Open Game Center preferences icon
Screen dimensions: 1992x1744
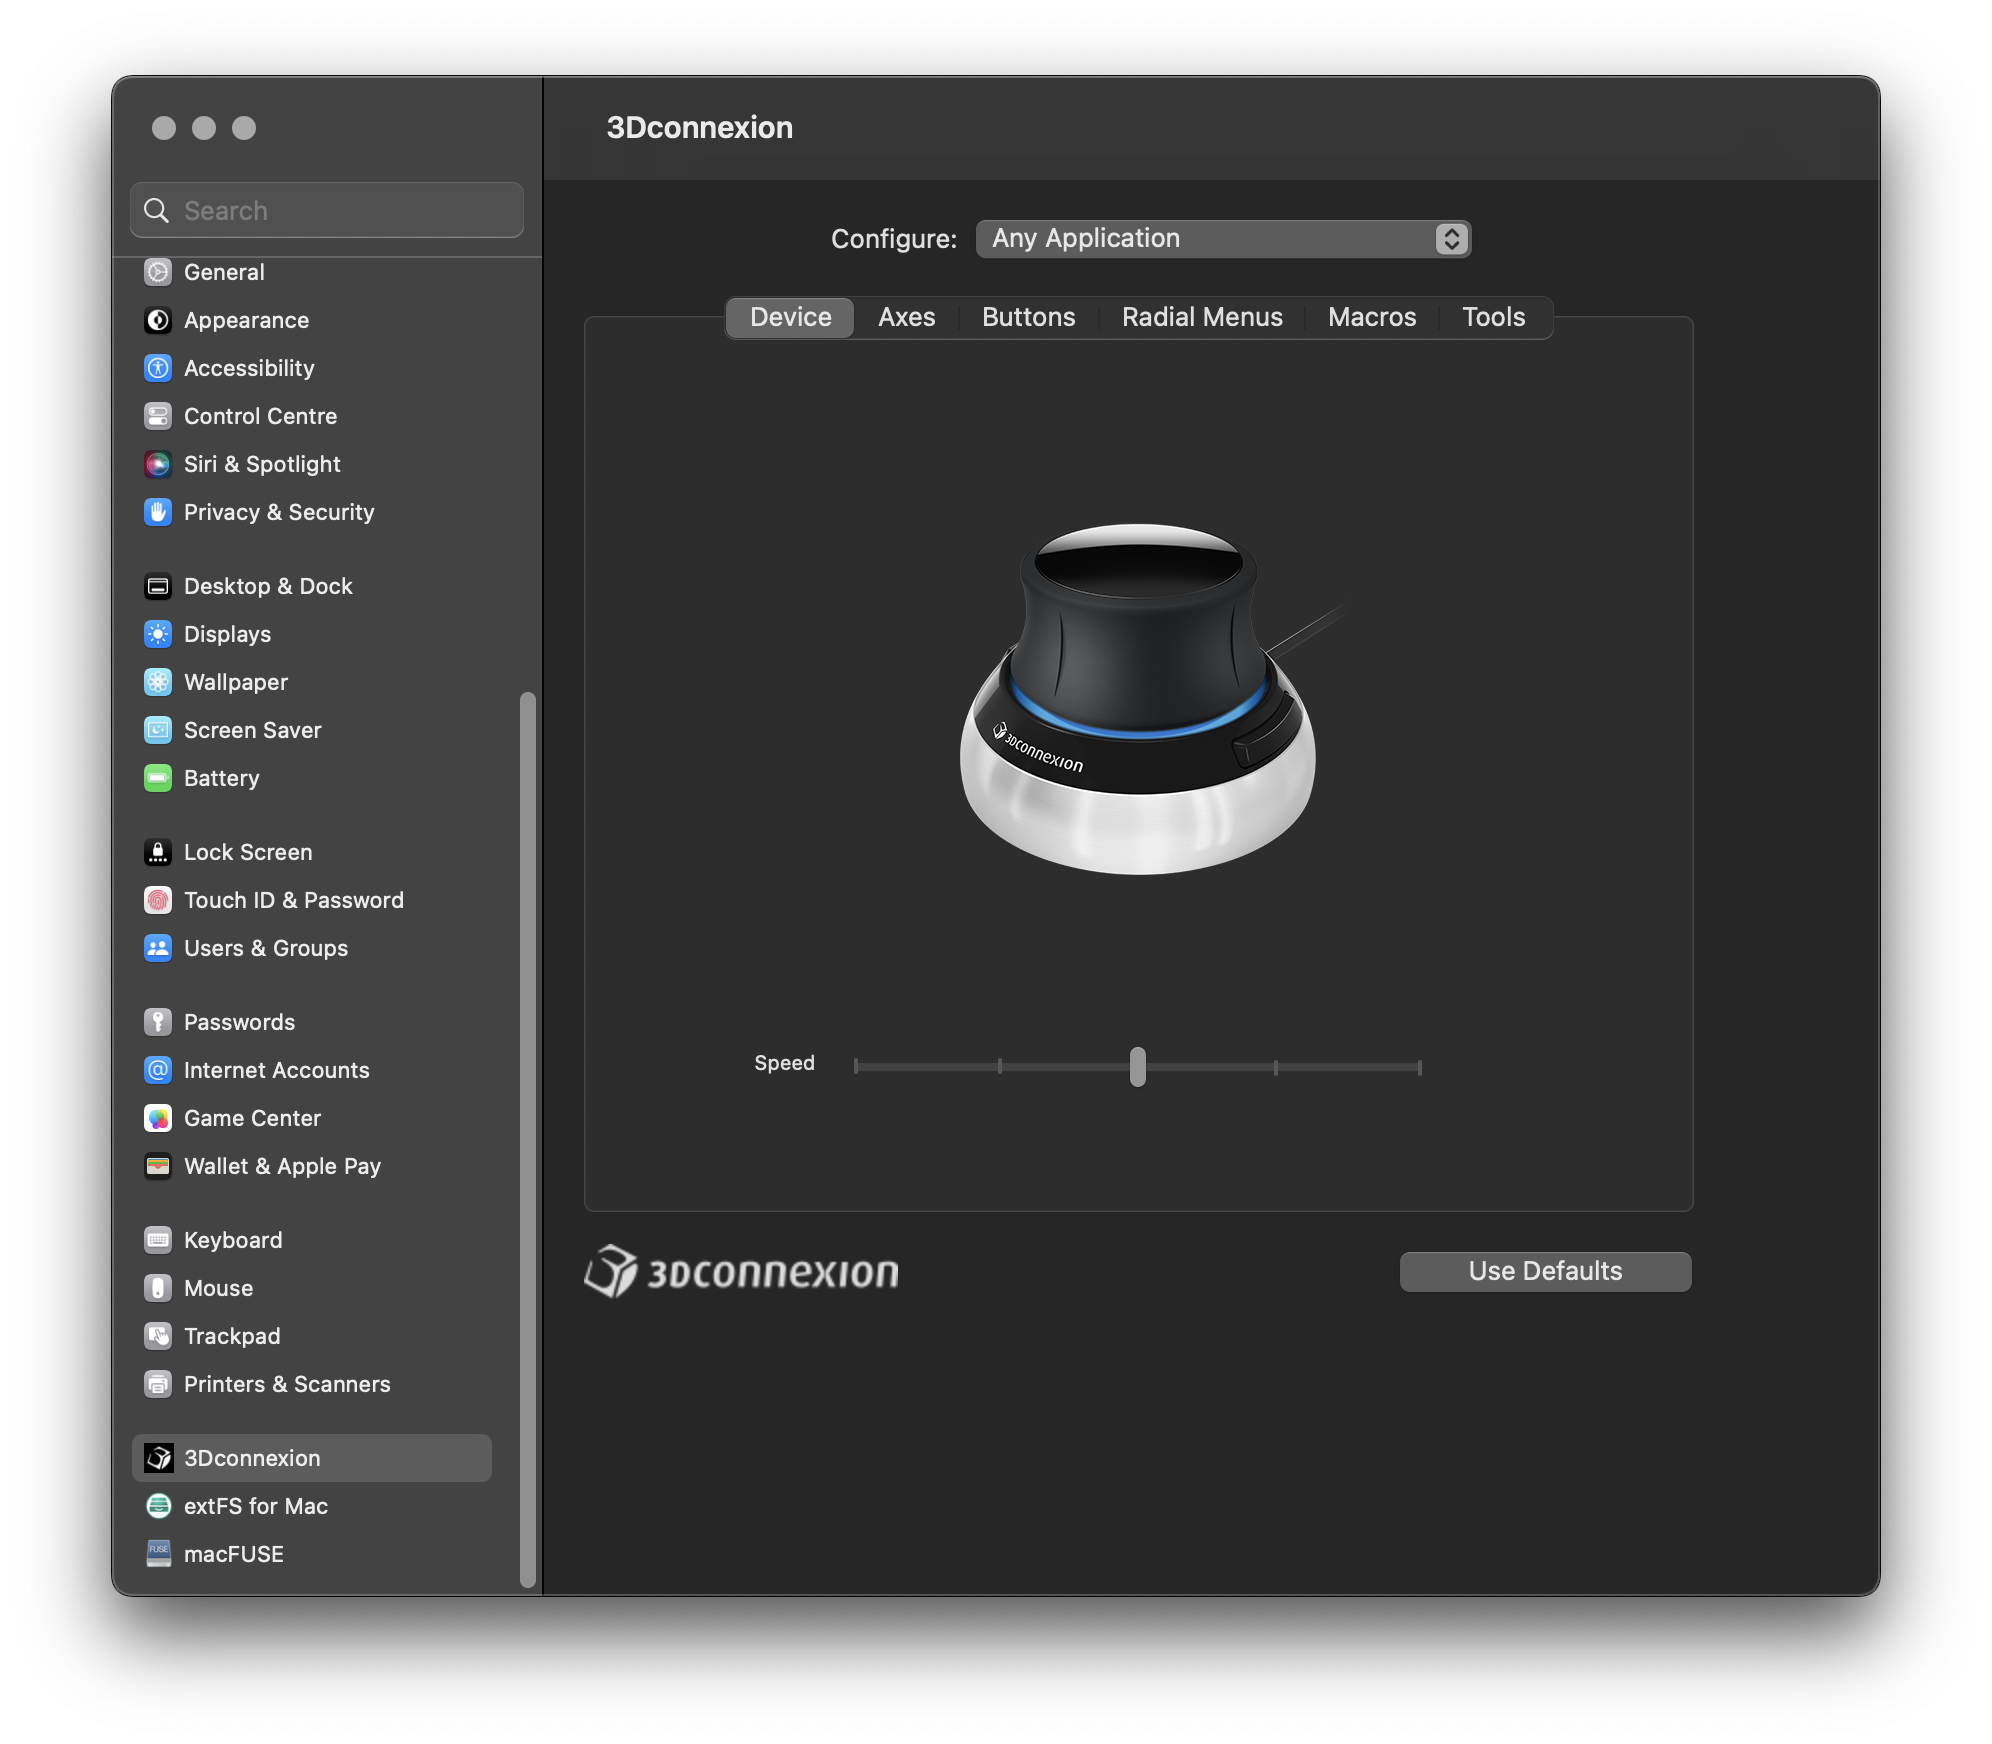pyautogui.click(x=158, y=1117)
